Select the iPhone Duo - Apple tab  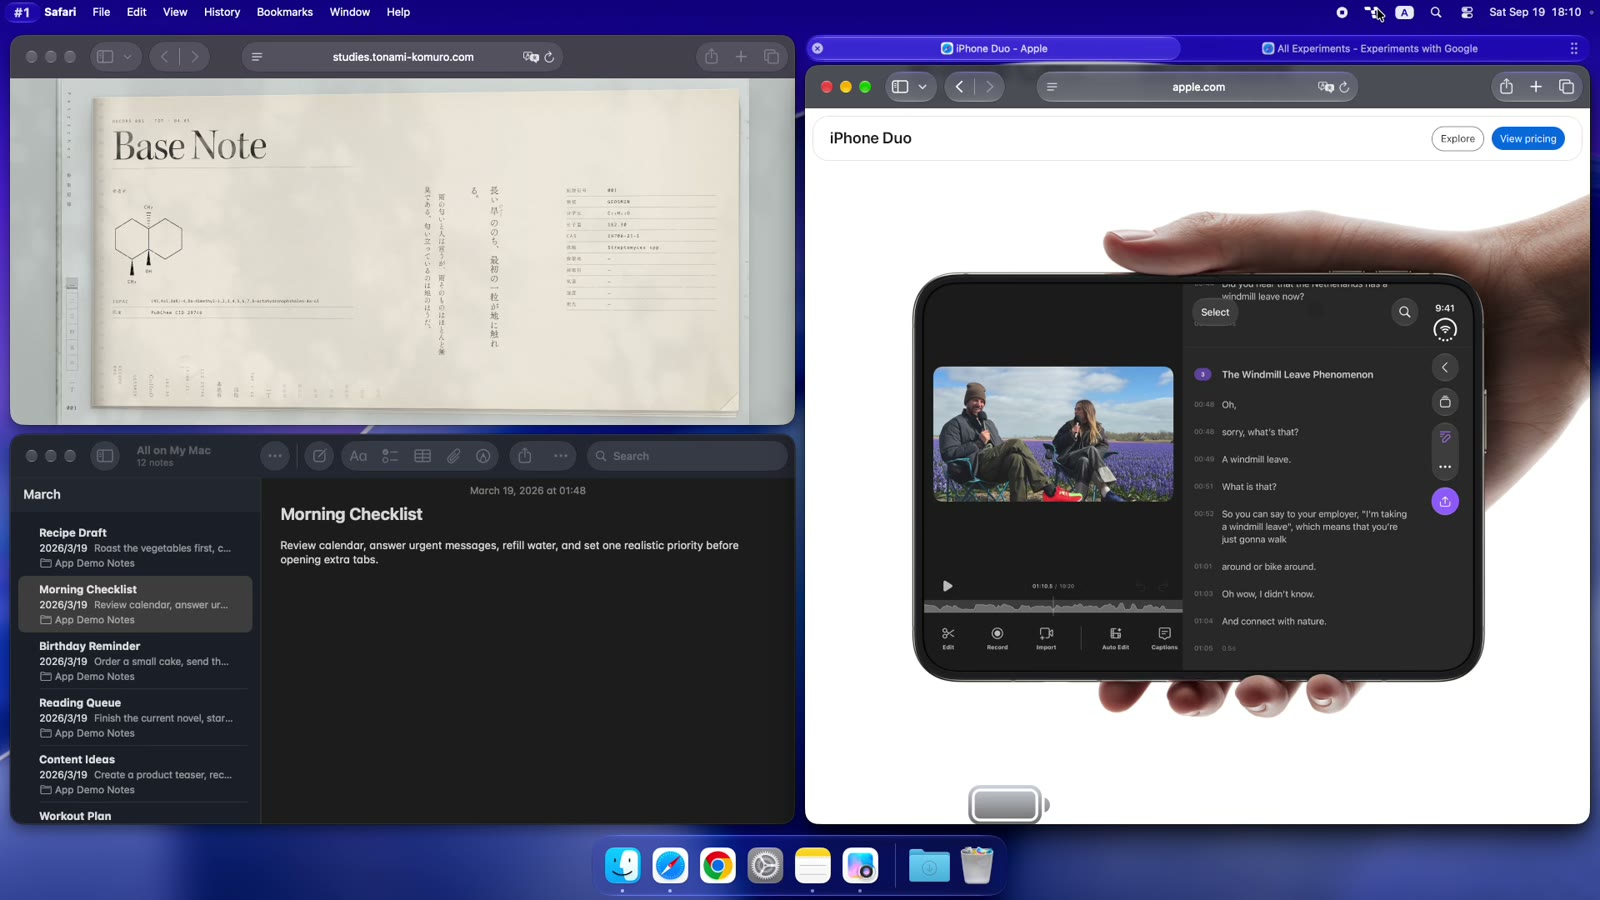pyautogui.click(x=994, y=48)
